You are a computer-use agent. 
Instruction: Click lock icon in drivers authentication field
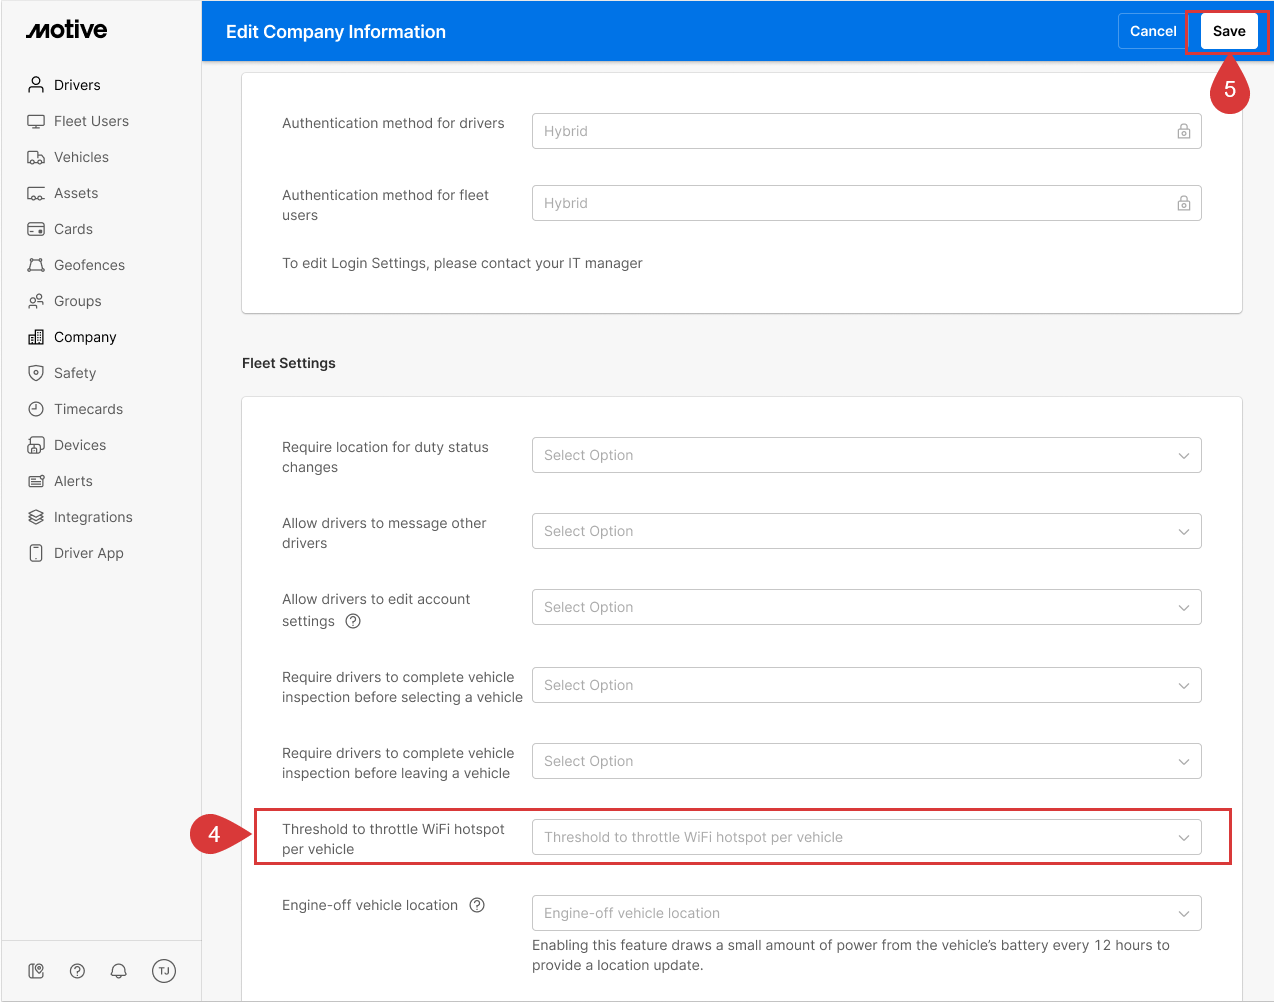pos(1184,131)
